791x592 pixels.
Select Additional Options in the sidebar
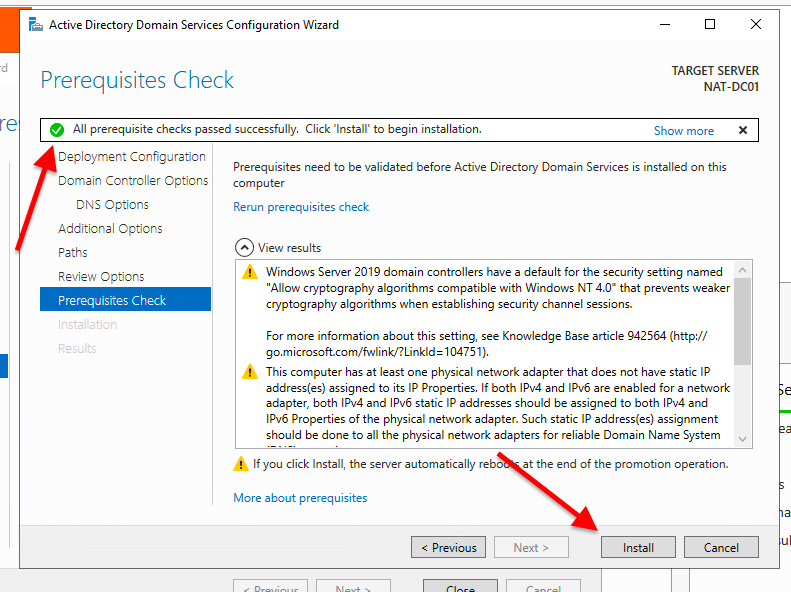coord(110,228)
